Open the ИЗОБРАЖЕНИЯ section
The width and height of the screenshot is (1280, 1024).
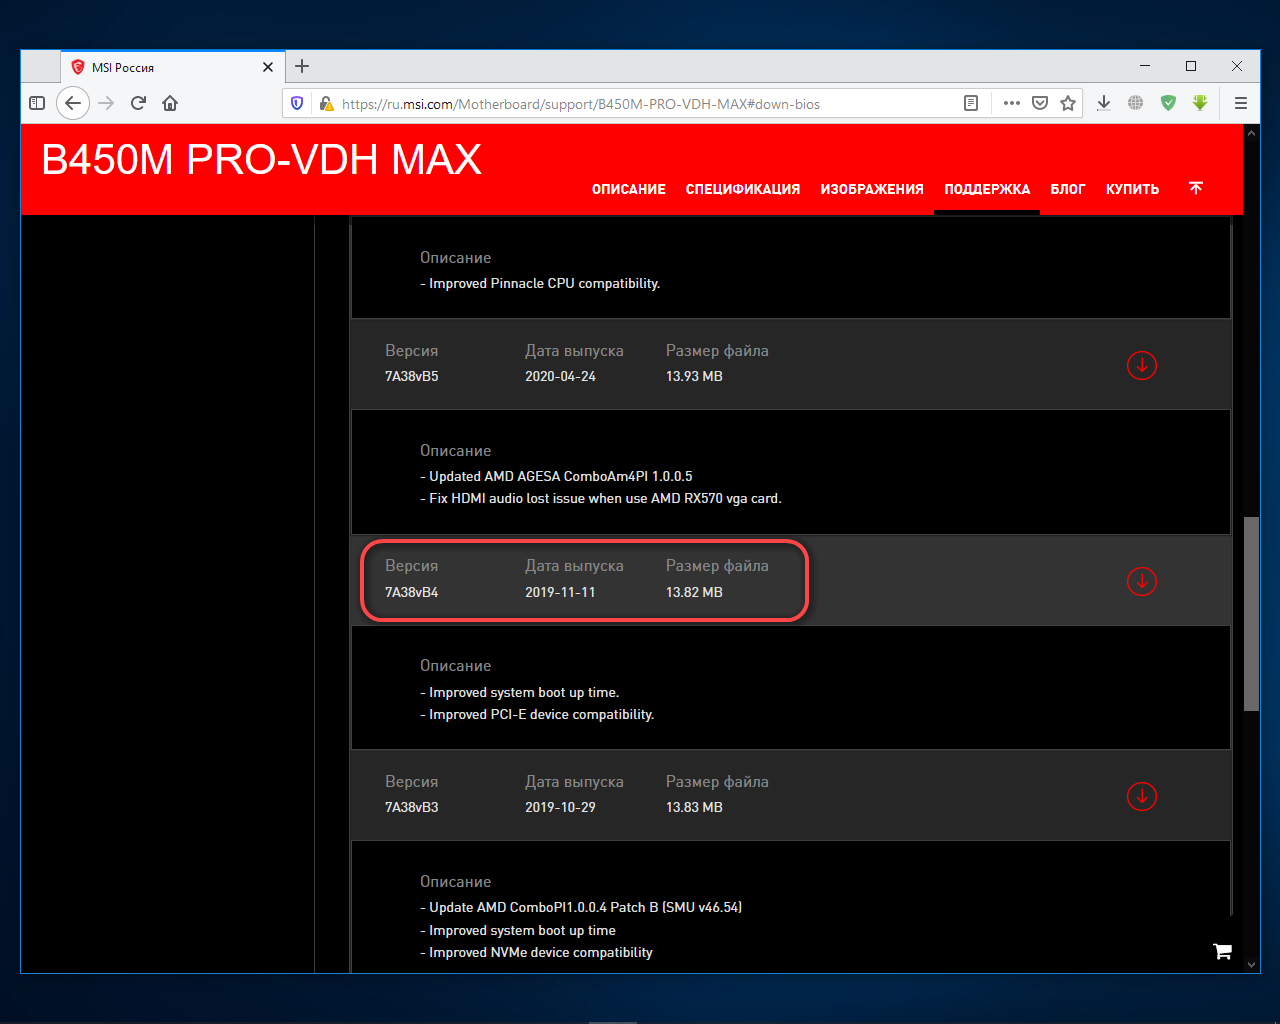(x=872, y=189)
